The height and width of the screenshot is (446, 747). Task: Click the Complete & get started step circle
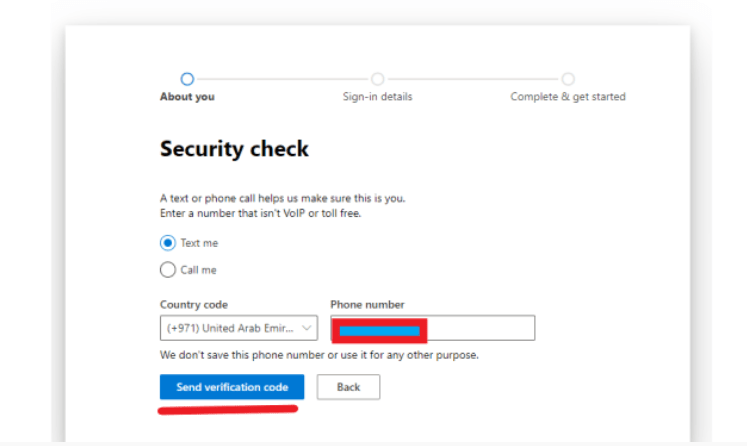[568, 79]
